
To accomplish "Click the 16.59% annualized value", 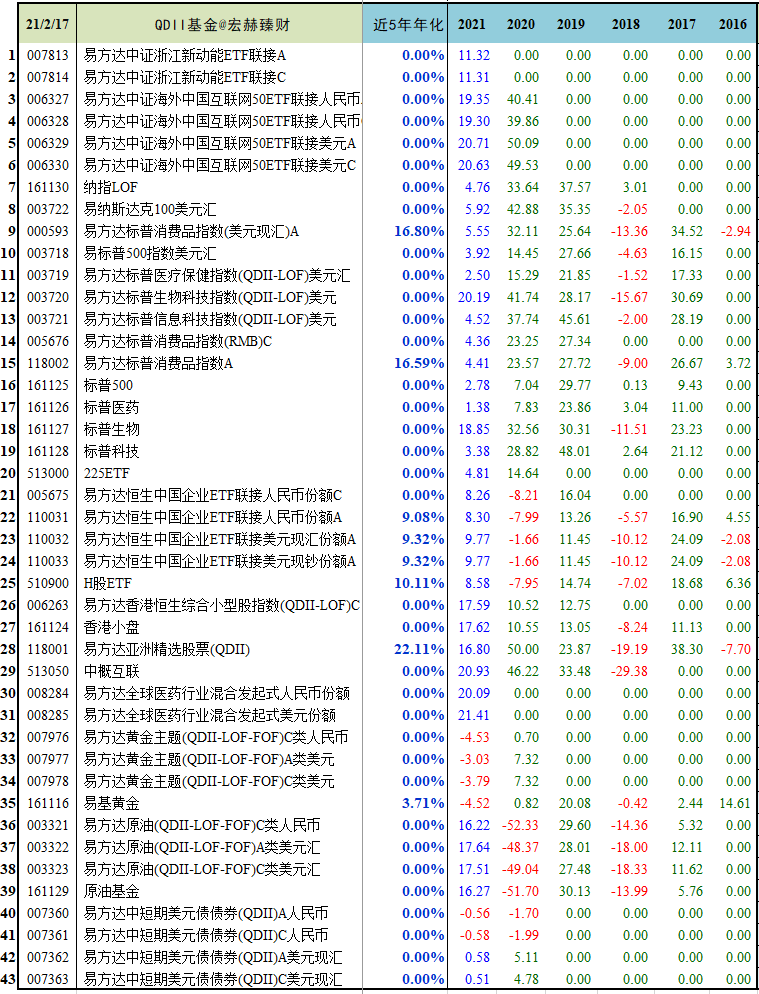I will tap(419, 363).
